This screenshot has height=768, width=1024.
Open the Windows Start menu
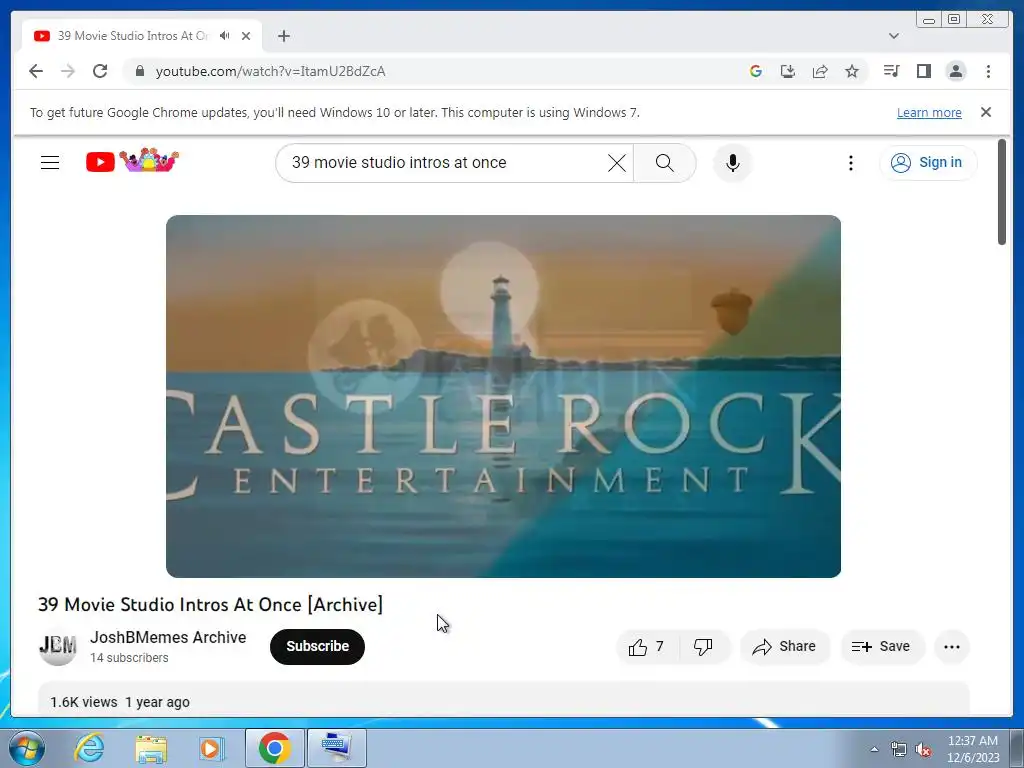coord(26,748)
